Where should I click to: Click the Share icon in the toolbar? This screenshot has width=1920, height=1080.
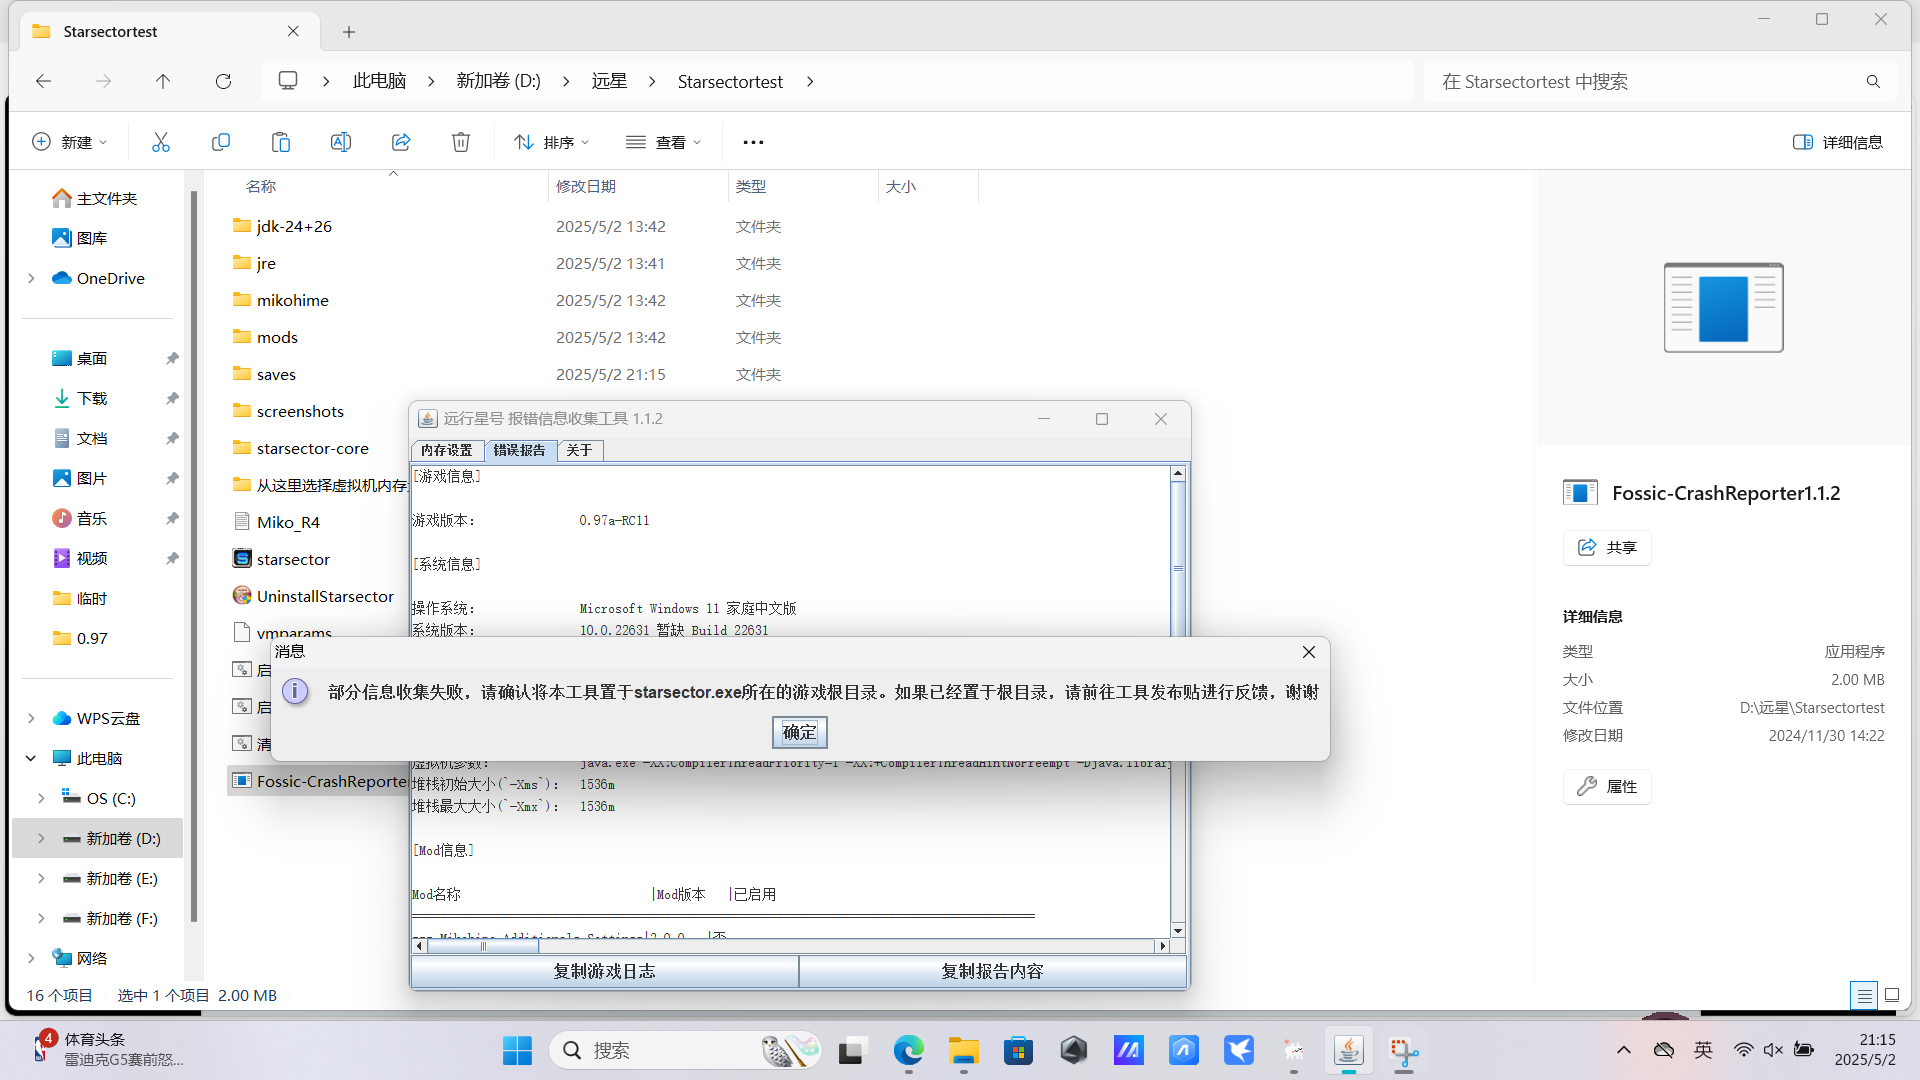400,141
